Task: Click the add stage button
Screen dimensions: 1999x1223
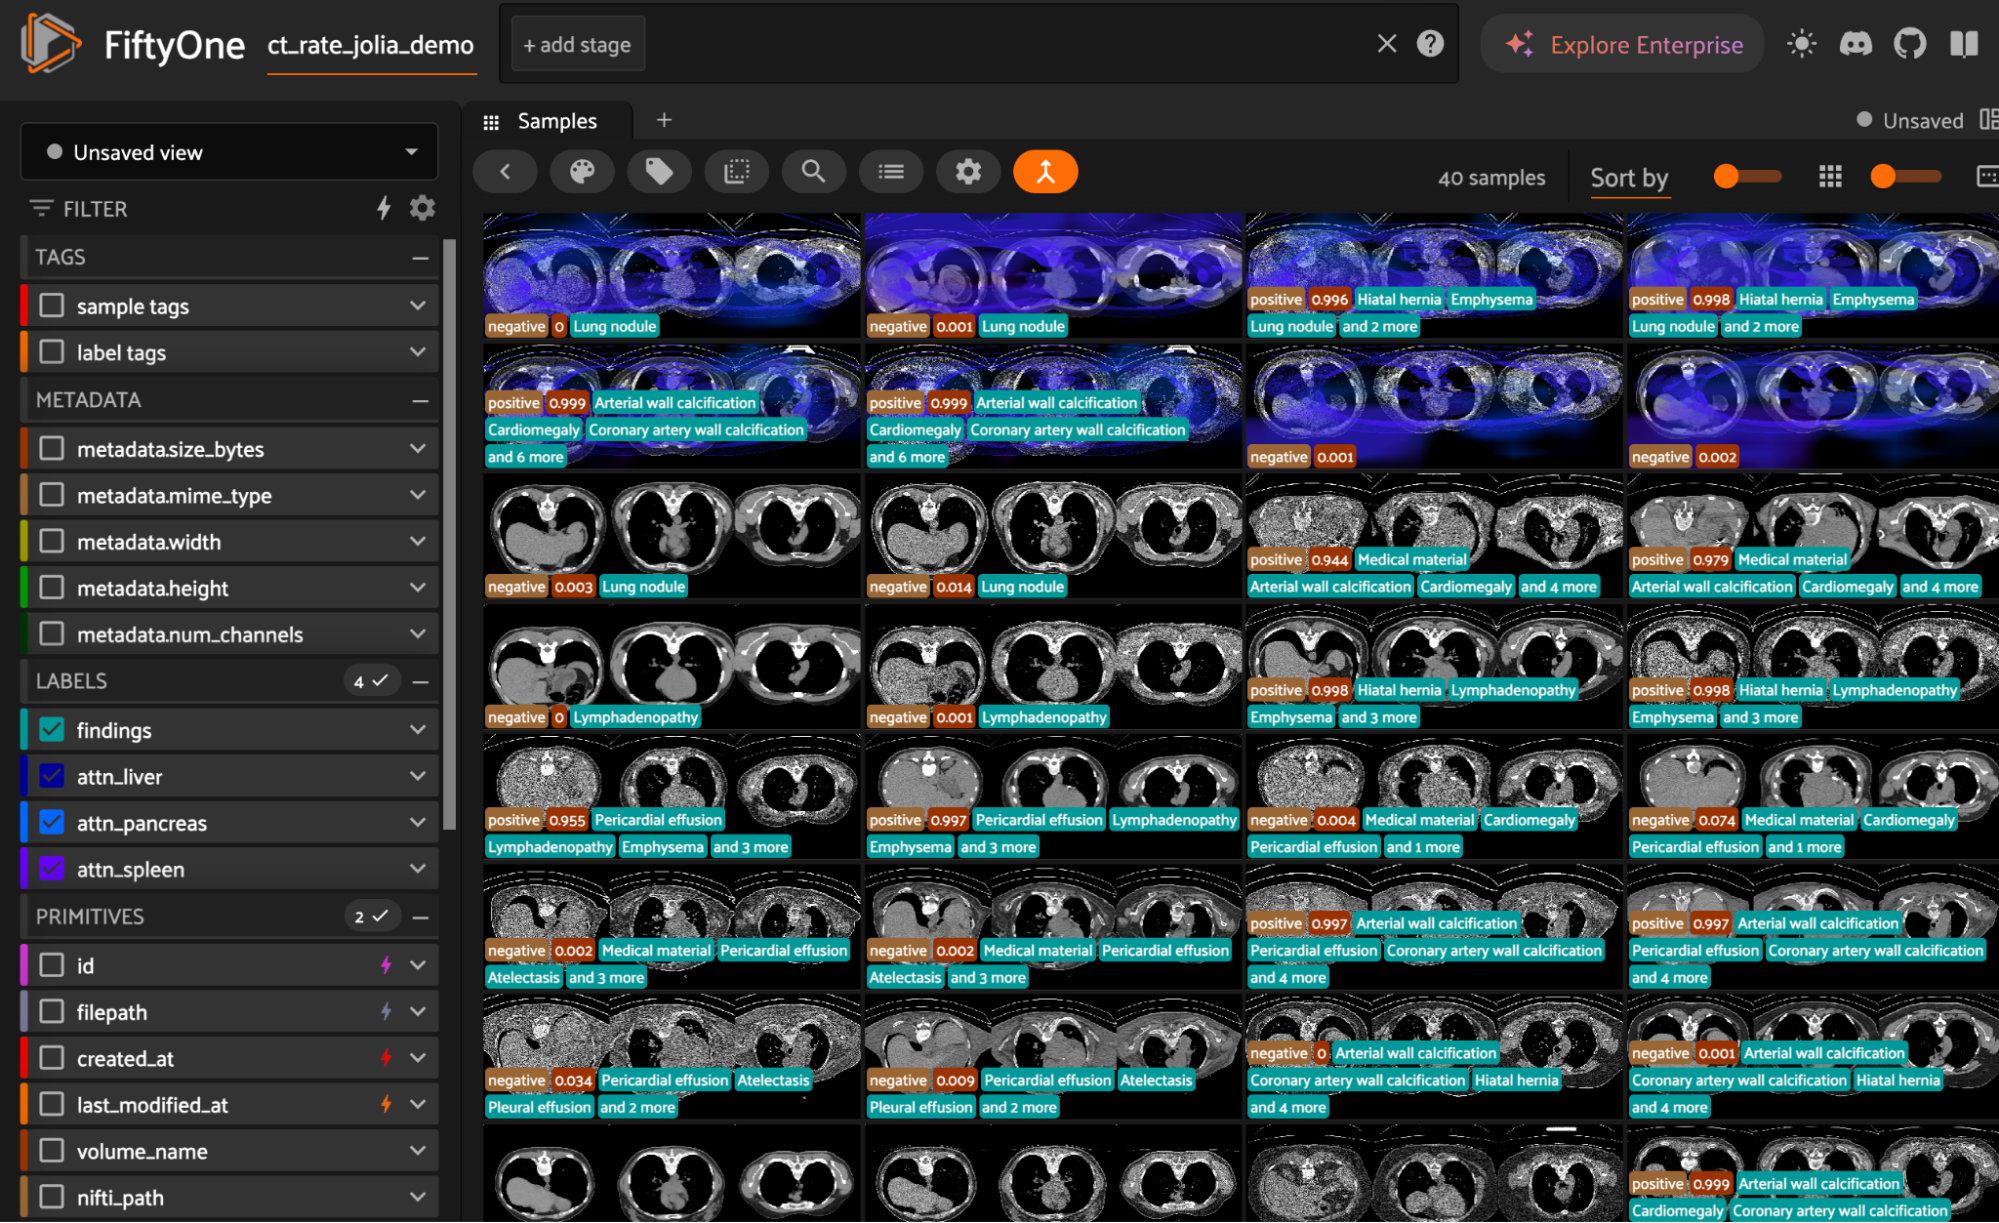Action: coord(577,44)
